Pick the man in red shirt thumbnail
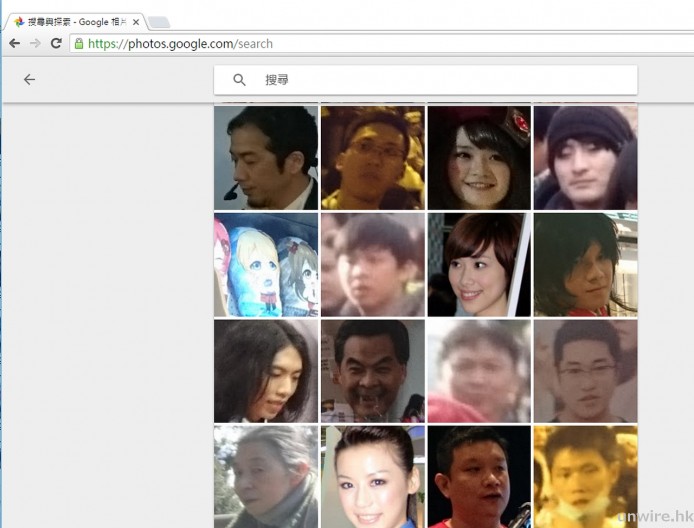 [478, 476]
